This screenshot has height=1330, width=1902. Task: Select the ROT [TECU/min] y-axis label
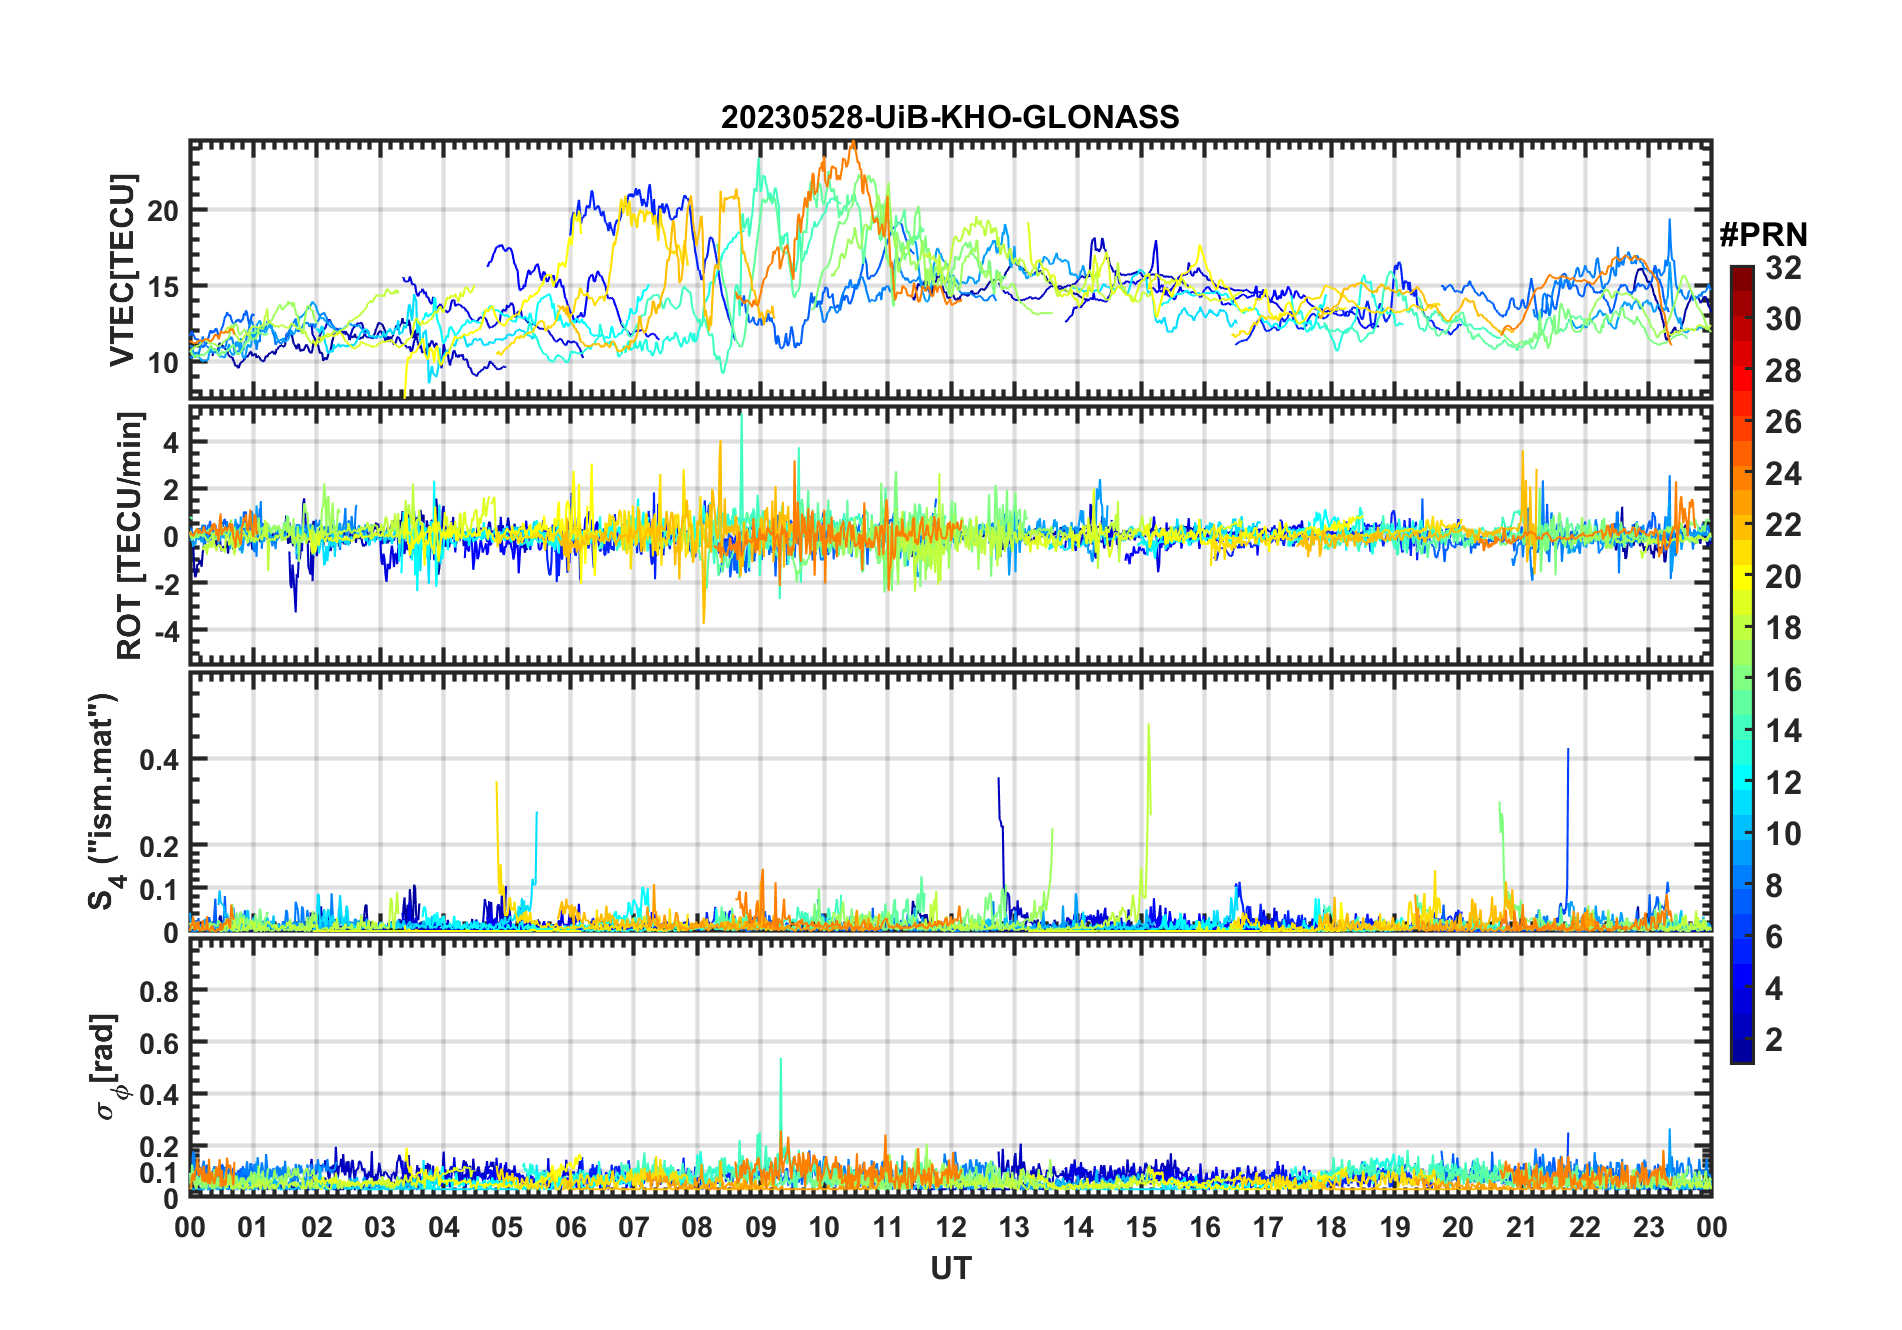click(x=130, y=535)
